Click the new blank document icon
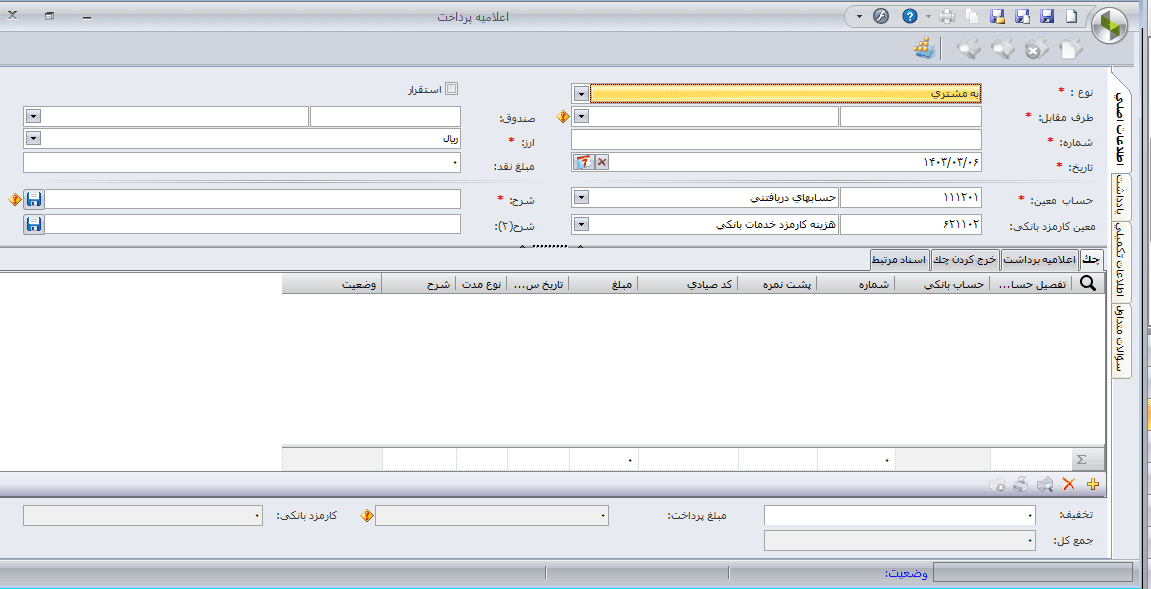This screenshot has width=1151, height=589. [1071, 16]
